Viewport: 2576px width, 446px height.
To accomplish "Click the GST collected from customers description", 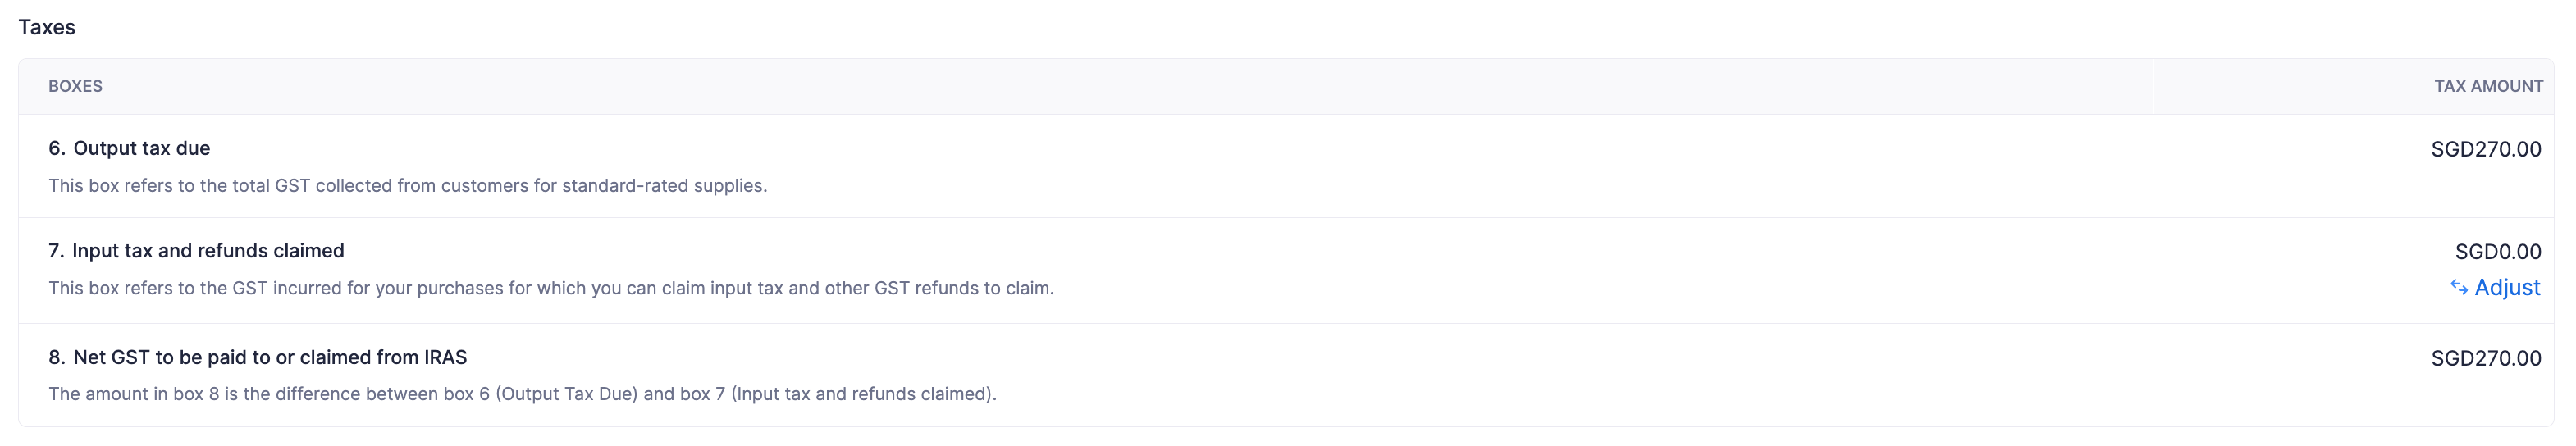I will click(x=407, y=186).
